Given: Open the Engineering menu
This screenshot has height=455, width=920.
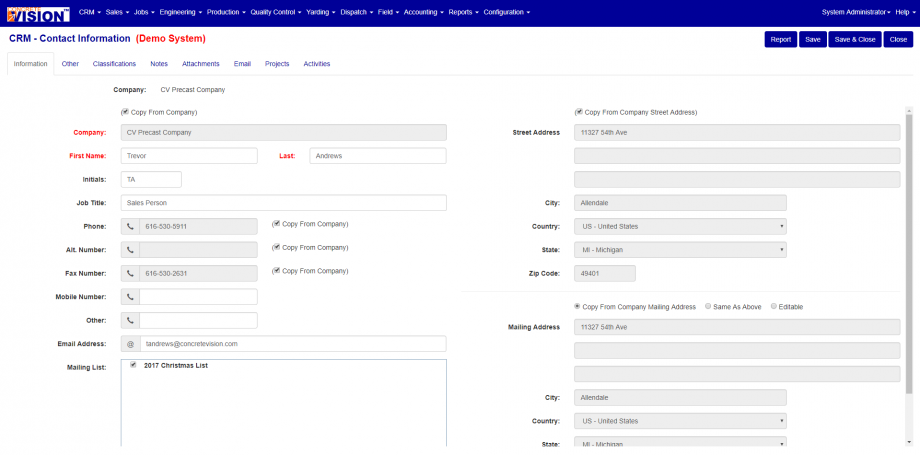Looking at the screenshot, I should (x=181, y=12).
